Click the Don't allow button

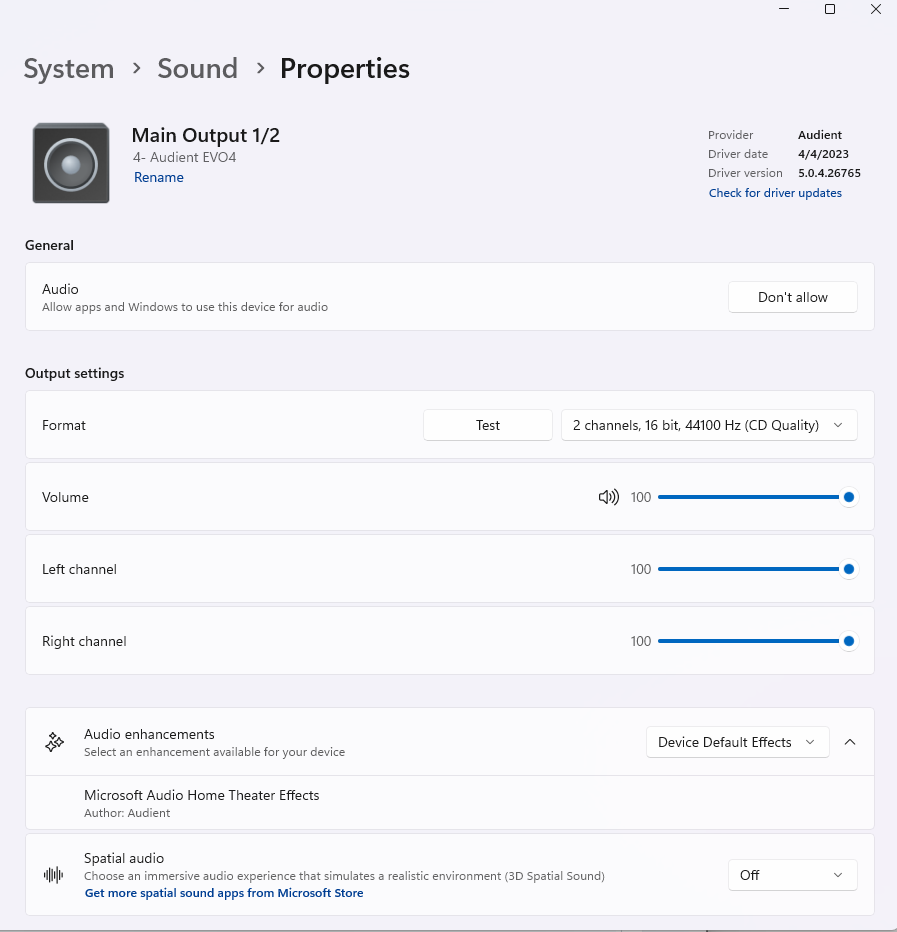click(x=792, y=297)
